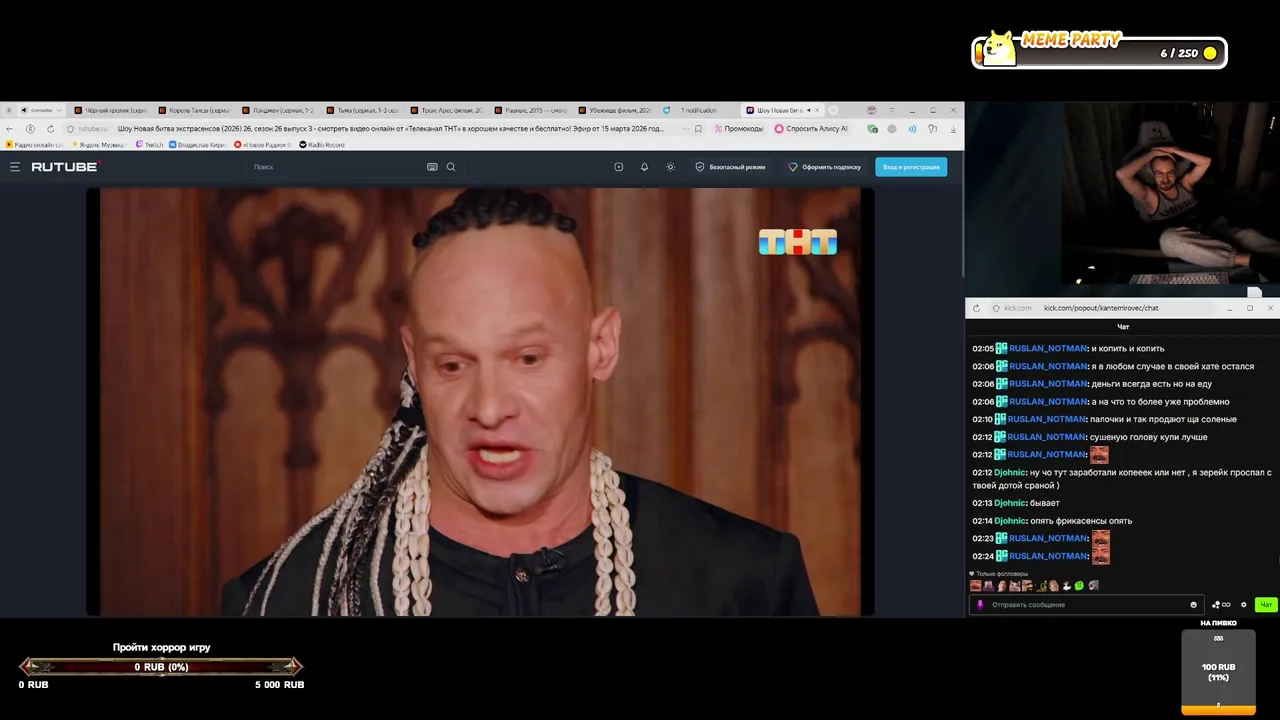The height and width of the screenshot is (720, 1280).
Task: Click the chat window kick.com address bar
Action: tap(1100, 308)
